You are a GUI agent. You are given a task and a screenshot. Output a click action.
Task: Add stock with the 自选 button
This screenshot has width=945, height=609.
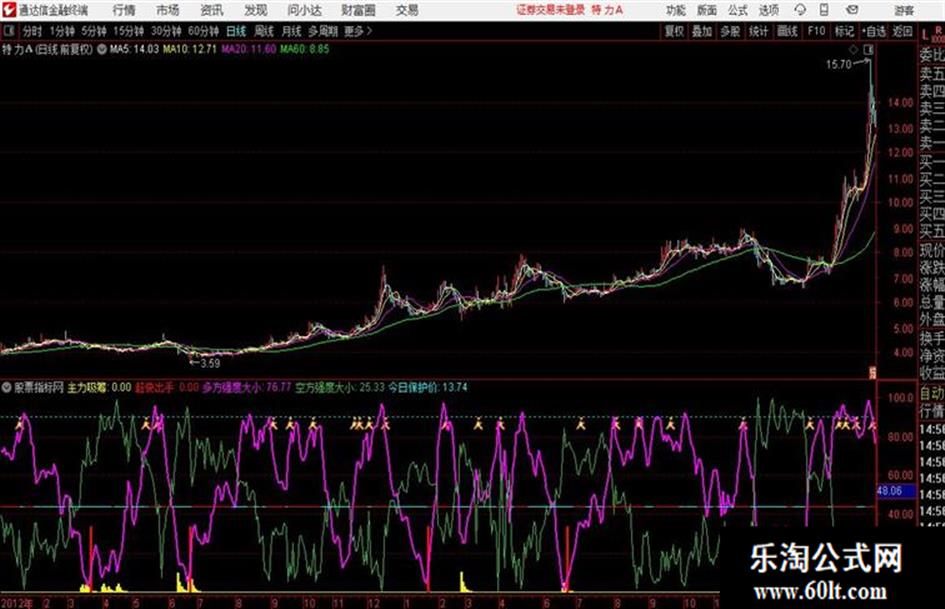coord(874,31)
